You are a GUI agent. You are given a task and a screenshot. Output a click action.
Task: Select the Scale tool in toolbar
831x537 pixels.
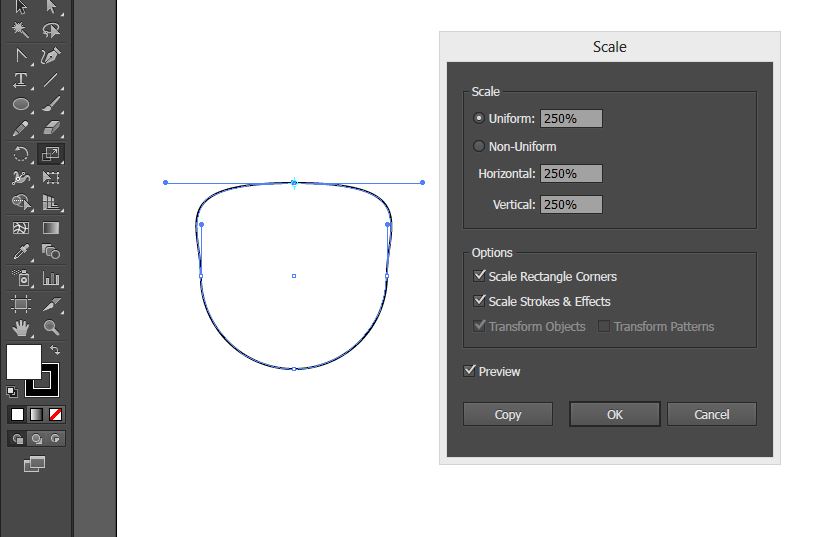click(51, 154)
